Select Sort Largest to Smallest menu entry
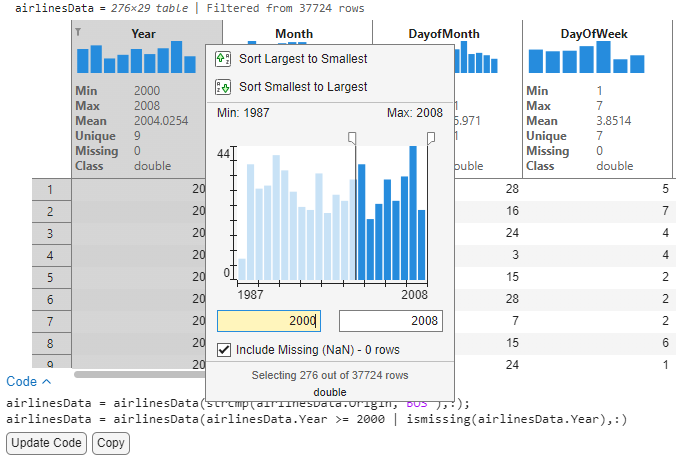Viewport: 676px width, 457px height. pyautogui.click(x=303, y=60)
